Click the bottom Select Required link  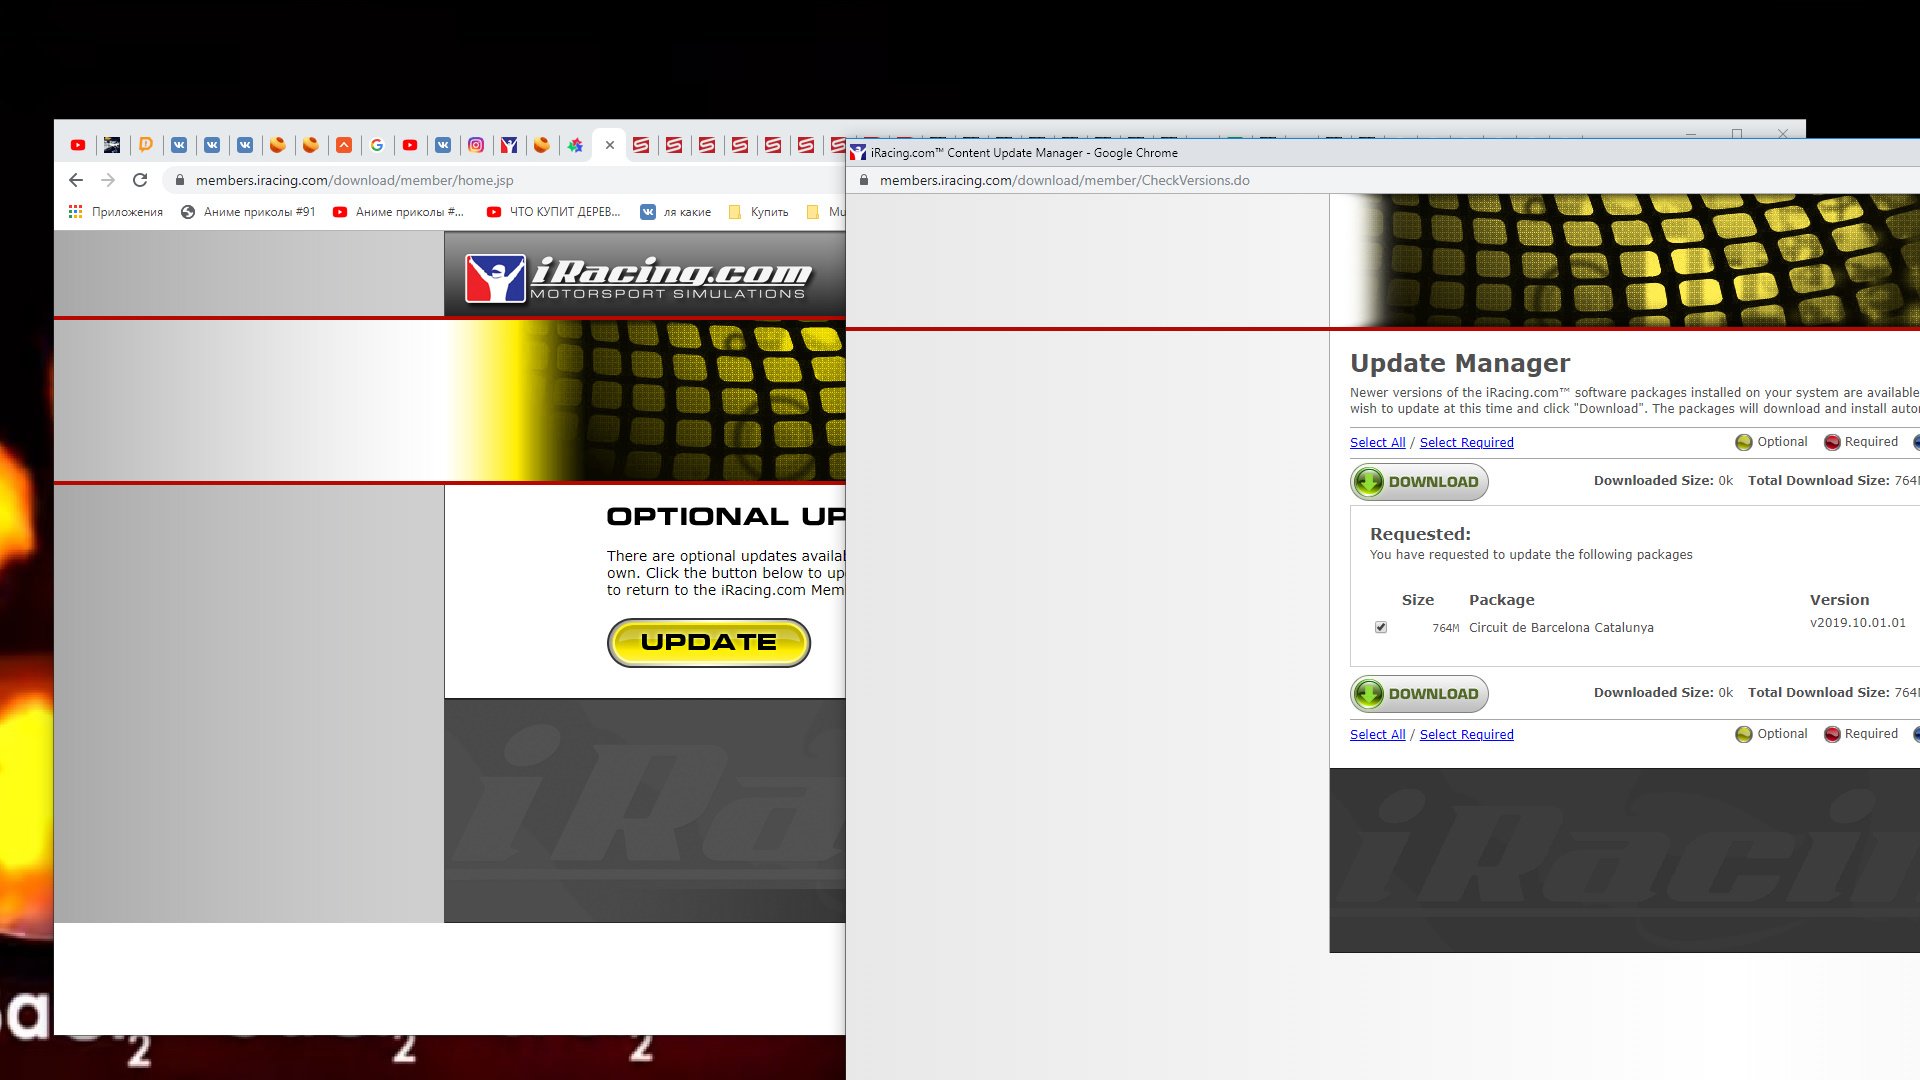(x=1466, y=735)
